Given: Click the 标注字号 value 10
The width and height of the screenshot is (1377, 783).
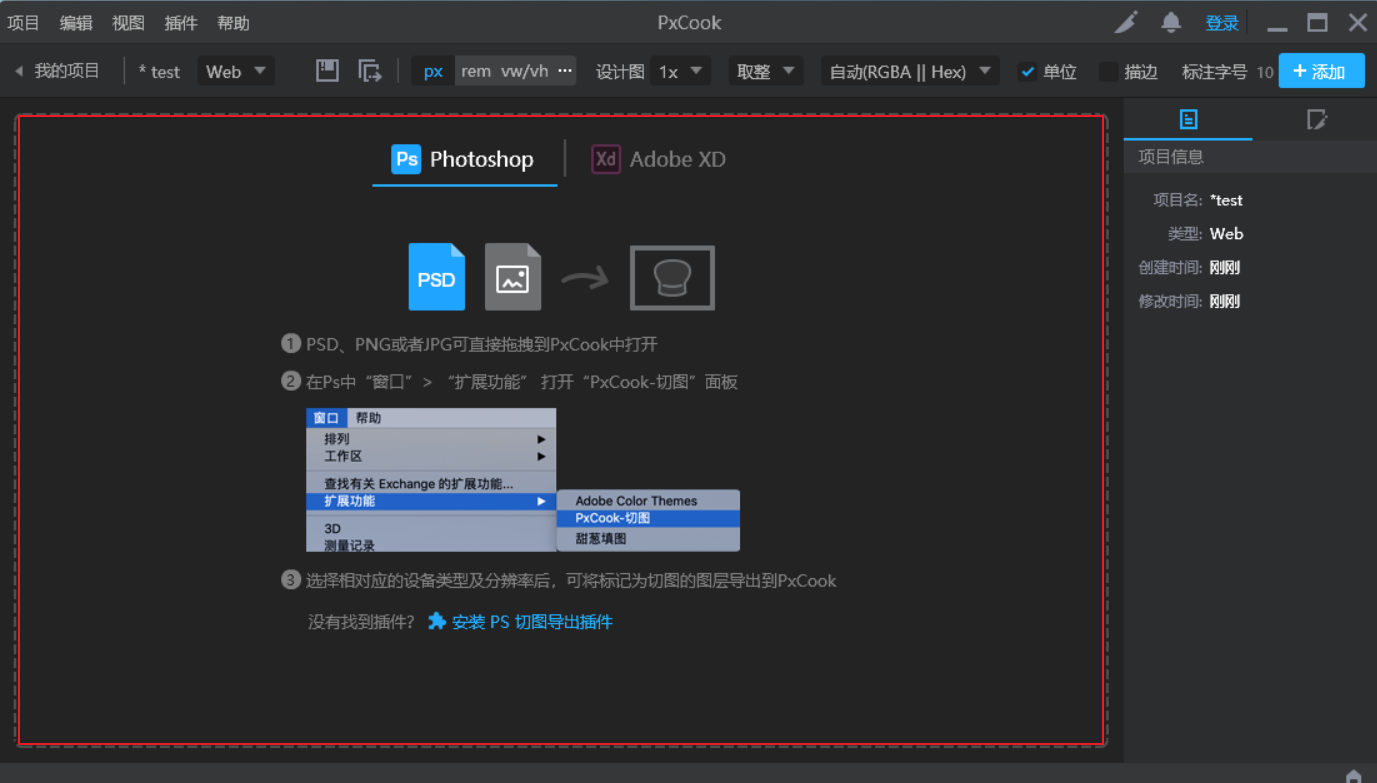Looking at the screenshot, I should pos(1265,72).
